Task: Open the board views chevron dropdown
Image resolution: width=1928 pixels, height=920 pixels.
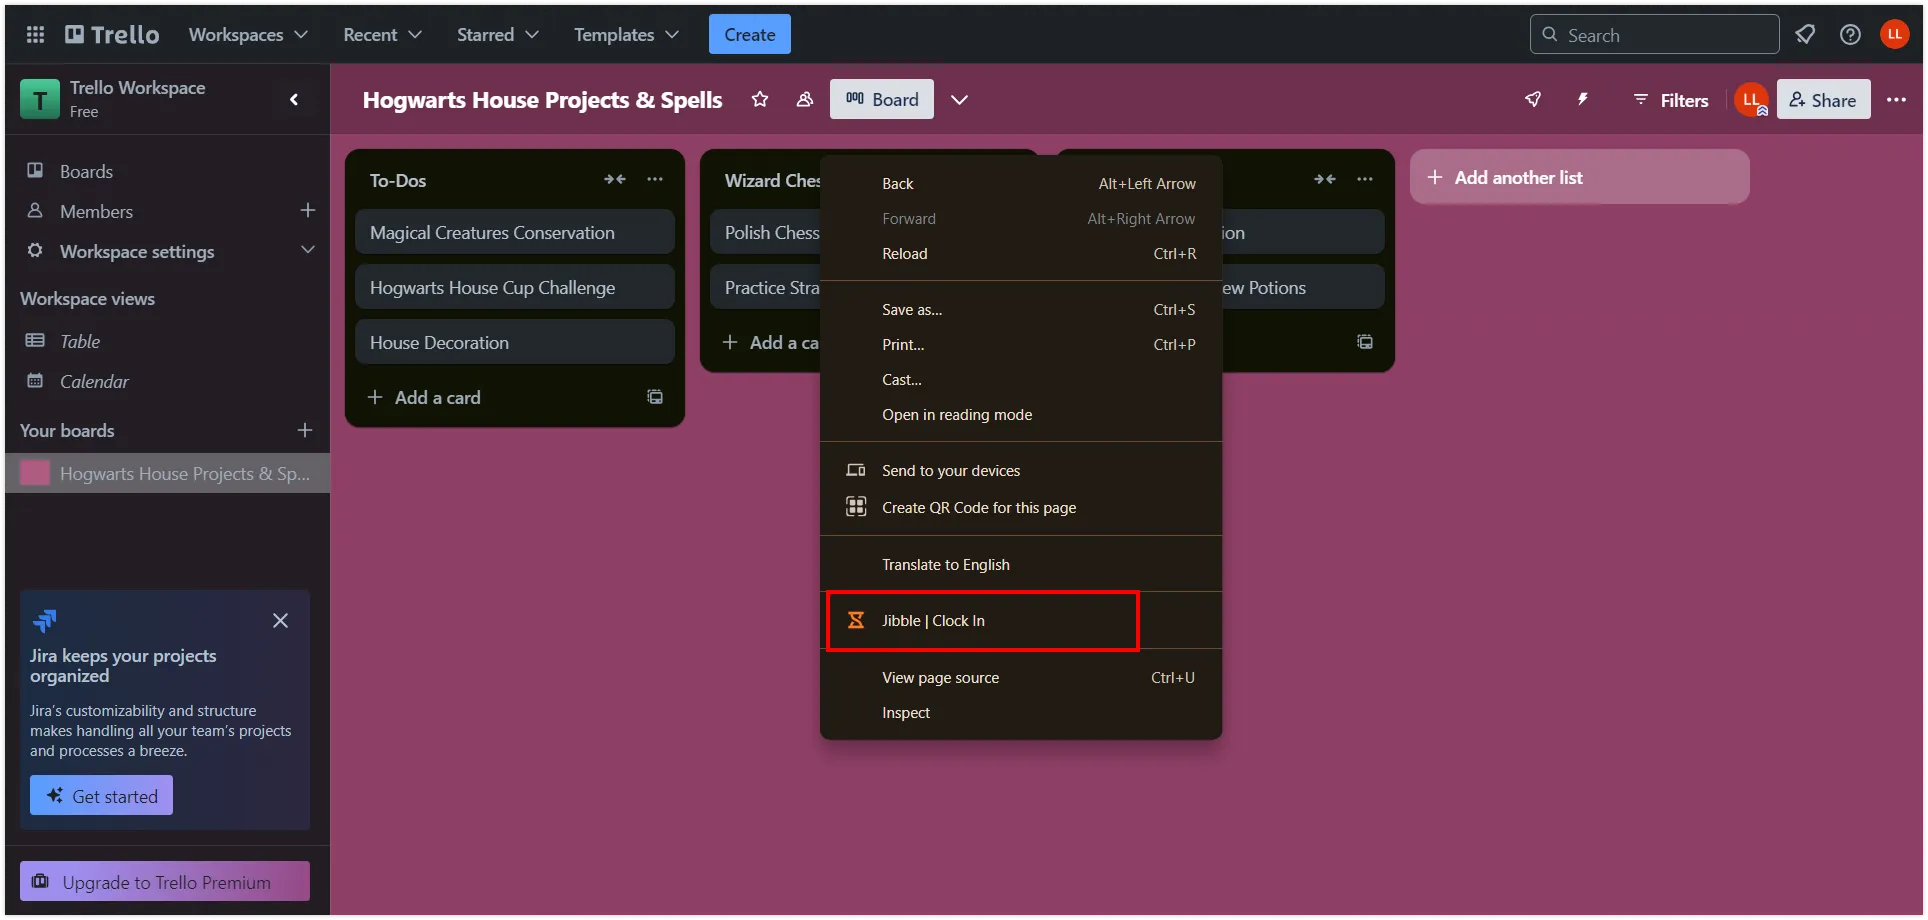Action: tap(959, 99)
